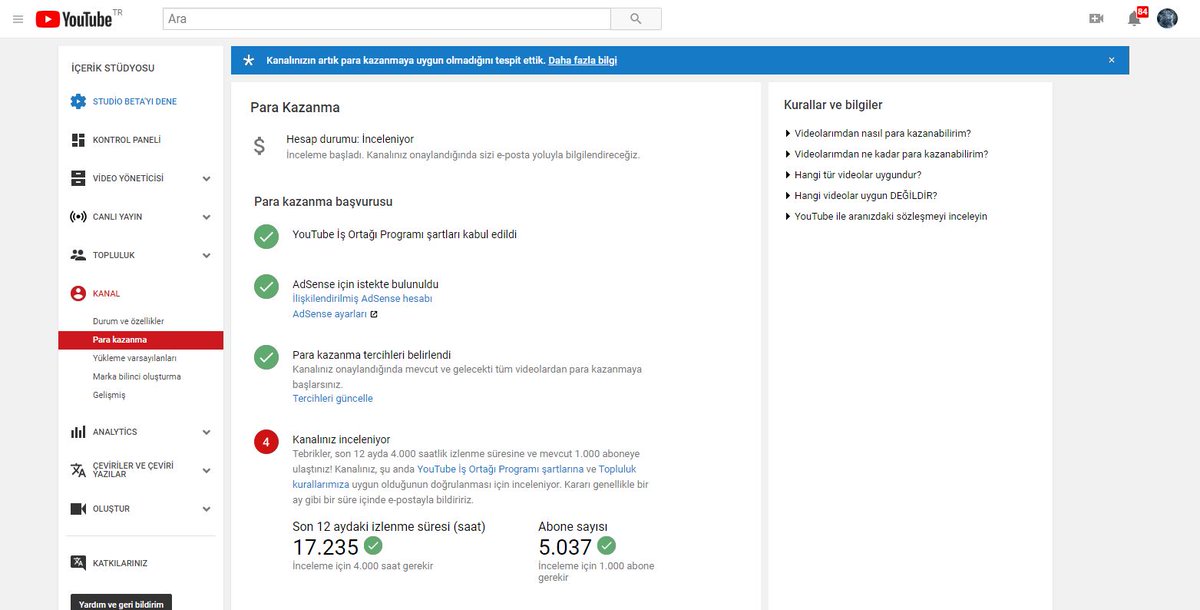Click the Canlı Yayın broadcast icon

tap(78, 217)
